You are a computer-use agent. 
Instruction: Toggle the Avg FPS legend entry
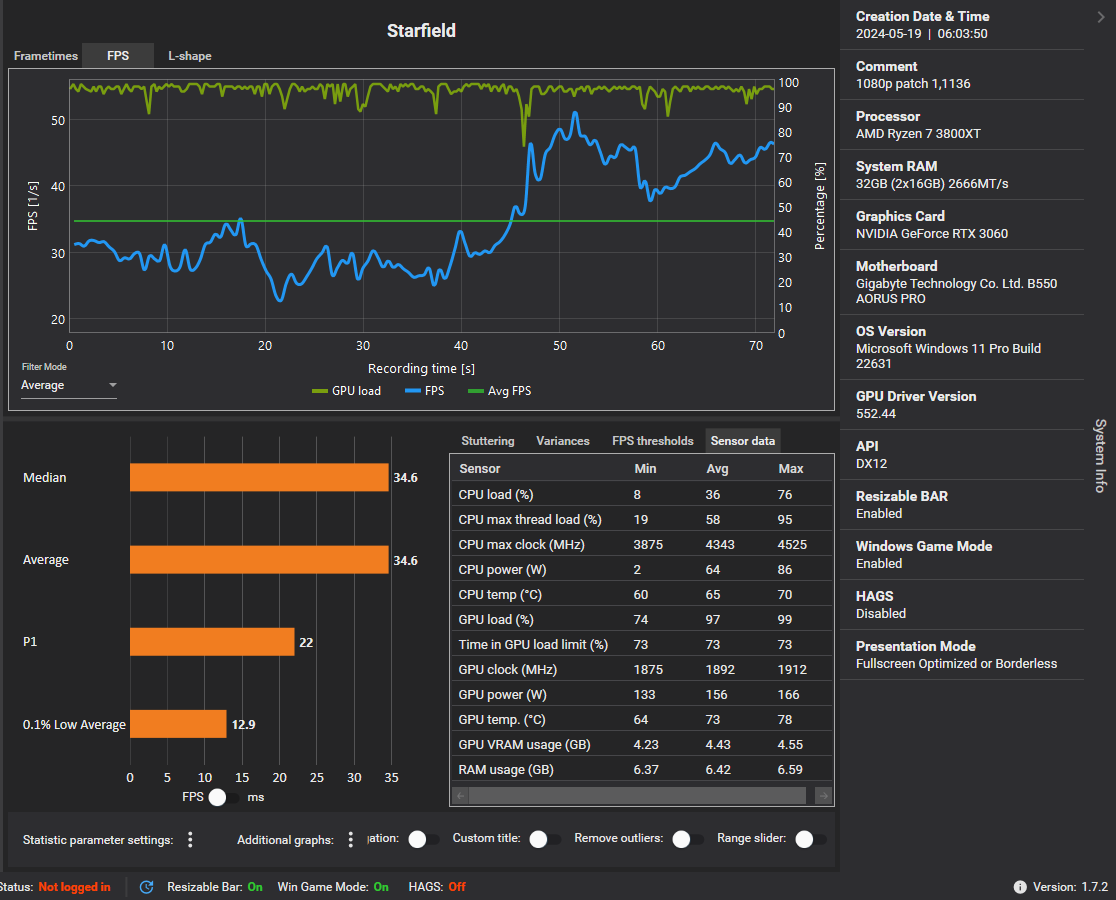500,391
